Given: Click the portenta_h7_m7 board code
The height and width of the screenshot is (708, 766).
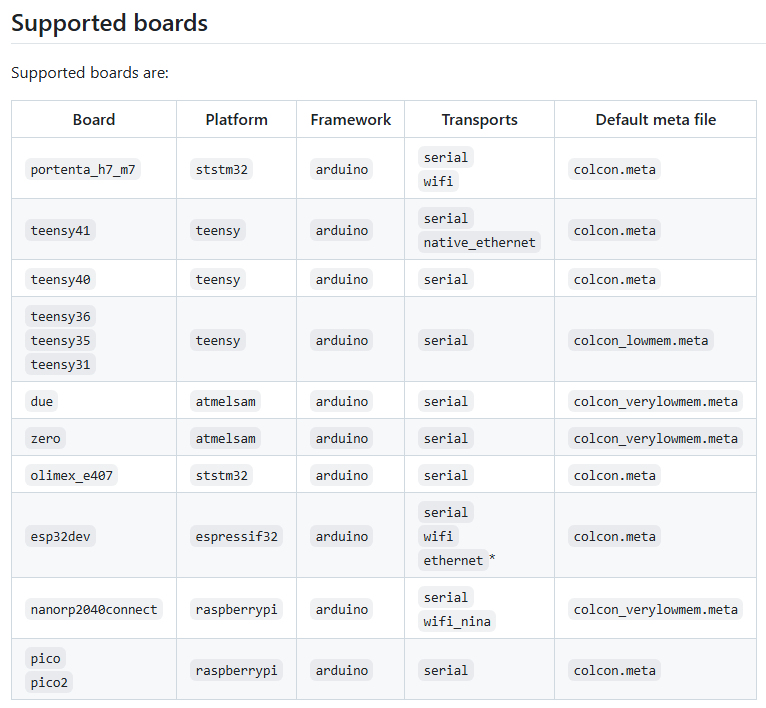Looking at the screenshot, I should 83,169.
